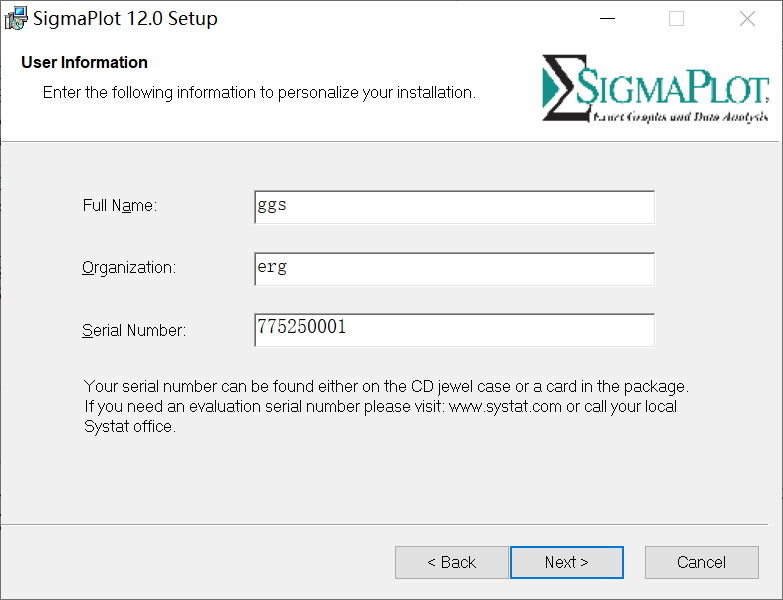
Task: Click the "Enter the following information" instruction text
Action: pos(259,92)
